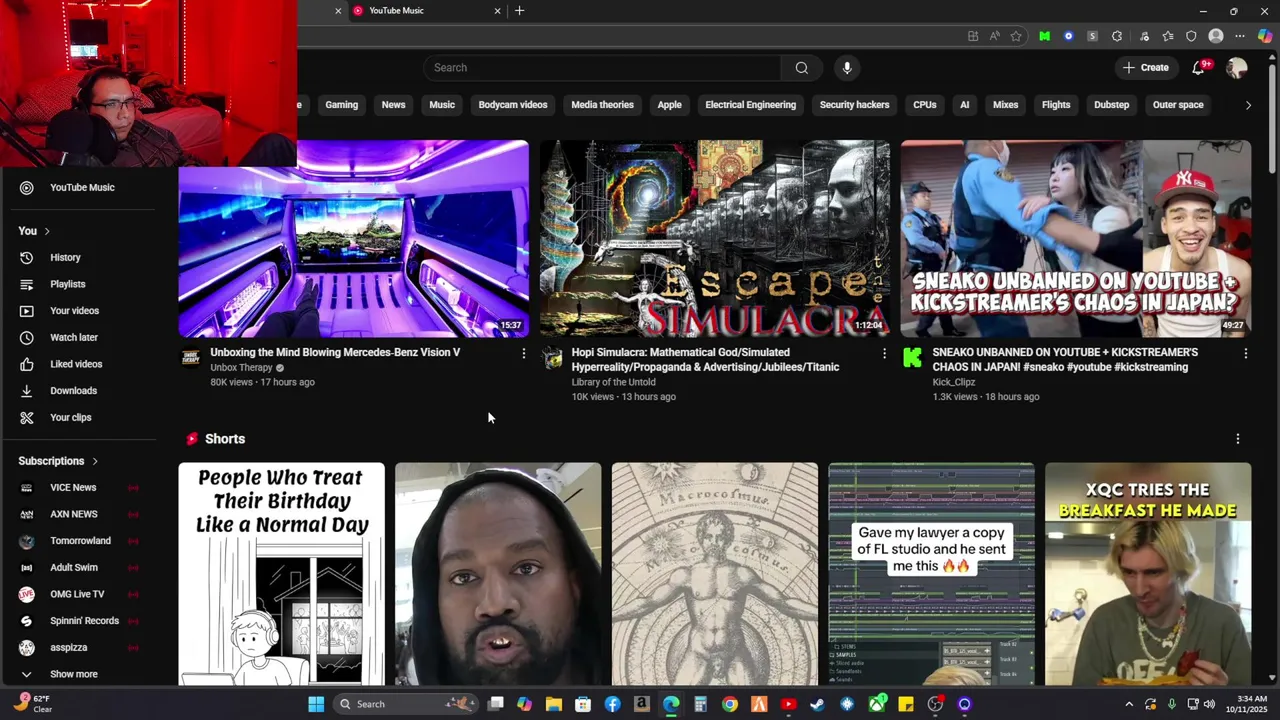This screenshot has width=1280, height=720.
Task: Show hidden system tray icons
Action: click(x=1129, y=704)
